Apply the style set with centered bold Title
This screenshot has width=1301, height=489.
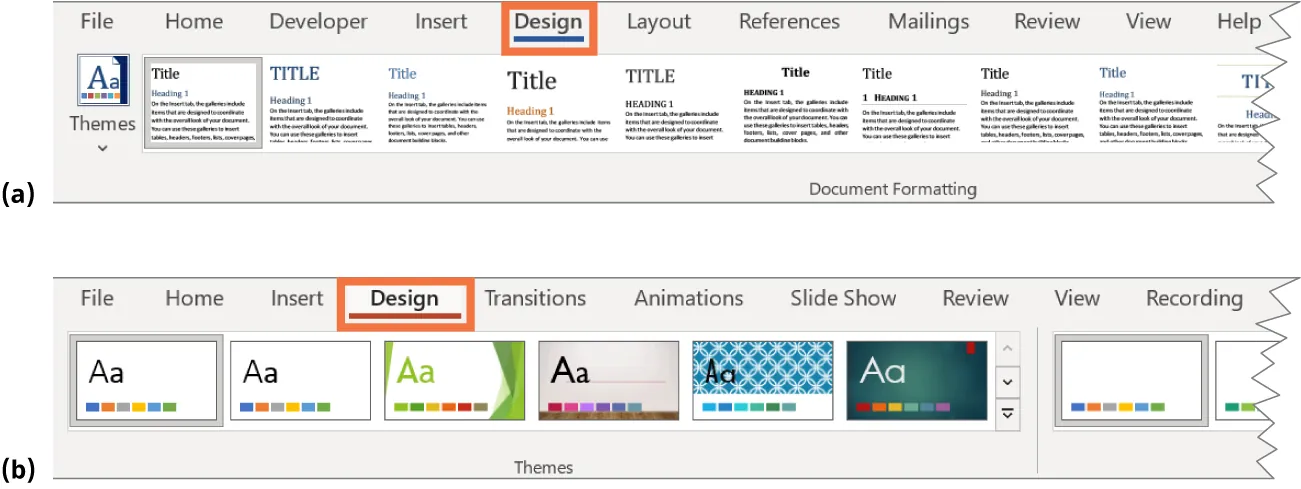795,103
